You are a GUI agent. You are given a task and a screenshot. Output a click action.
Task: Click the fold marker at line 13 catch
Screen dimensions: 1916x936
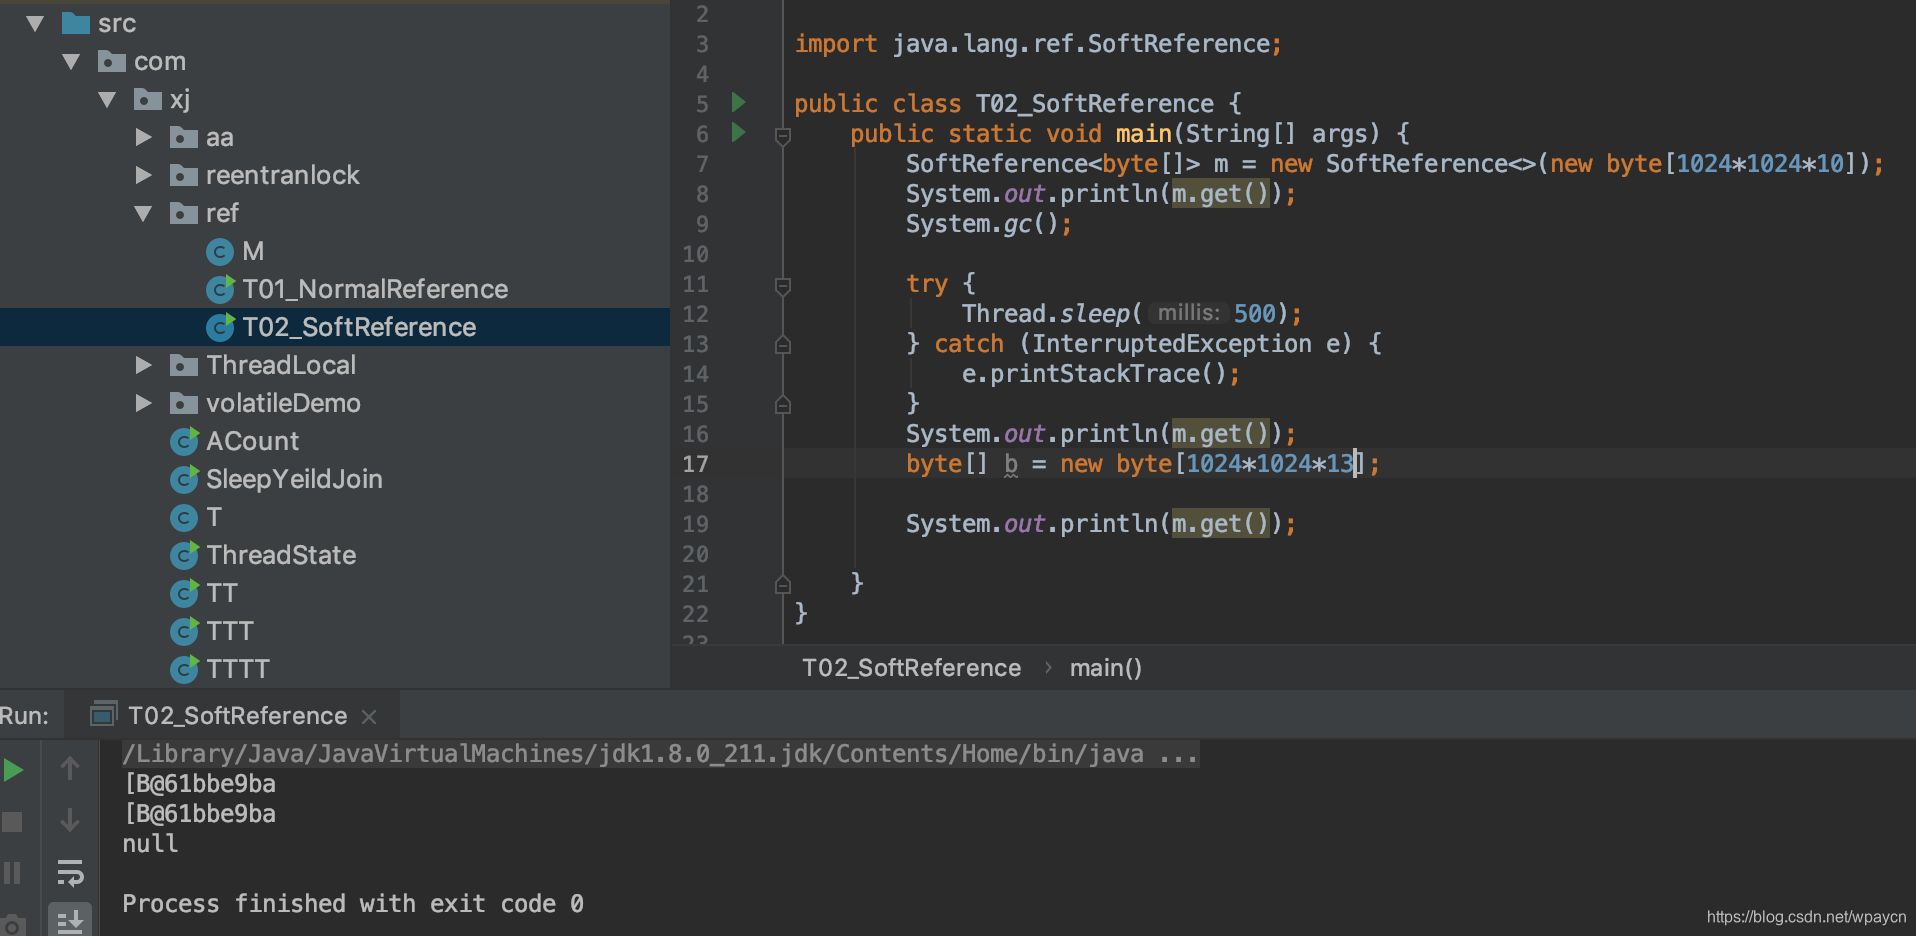(783, 345)
